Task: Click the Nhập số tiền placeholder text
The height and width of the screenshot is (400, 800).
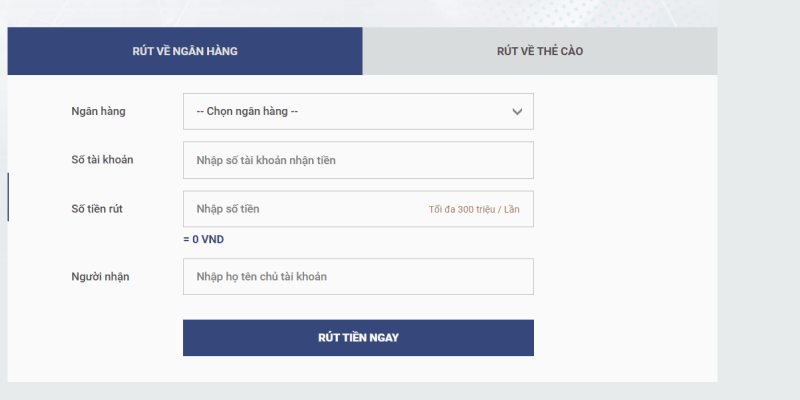Action: (x=228, y=209)
